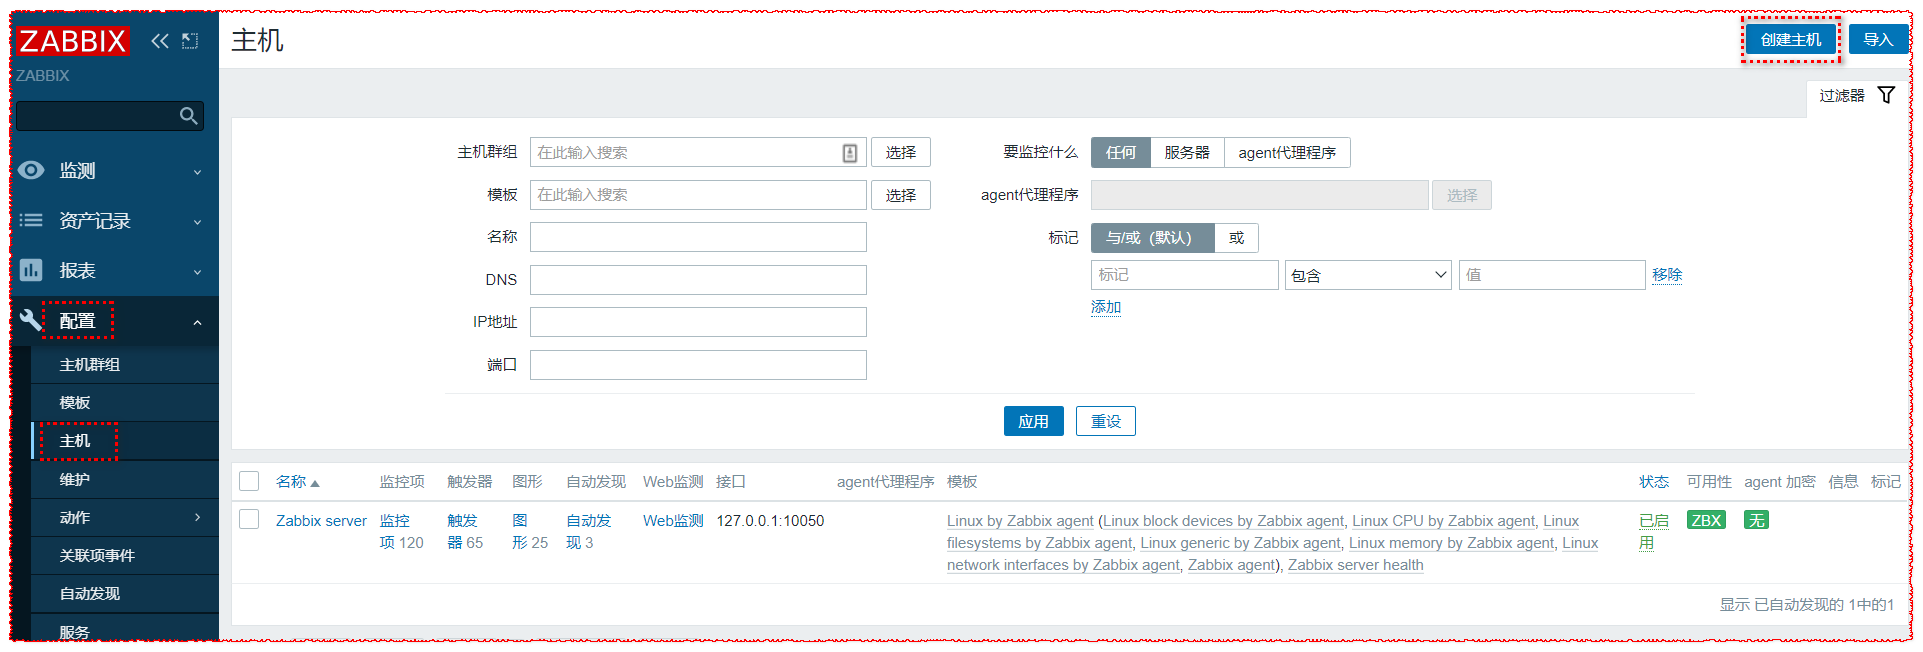The image size is (1923, 652).
Task: Click the 端口 filter input
Action: [x=698, y=365]
